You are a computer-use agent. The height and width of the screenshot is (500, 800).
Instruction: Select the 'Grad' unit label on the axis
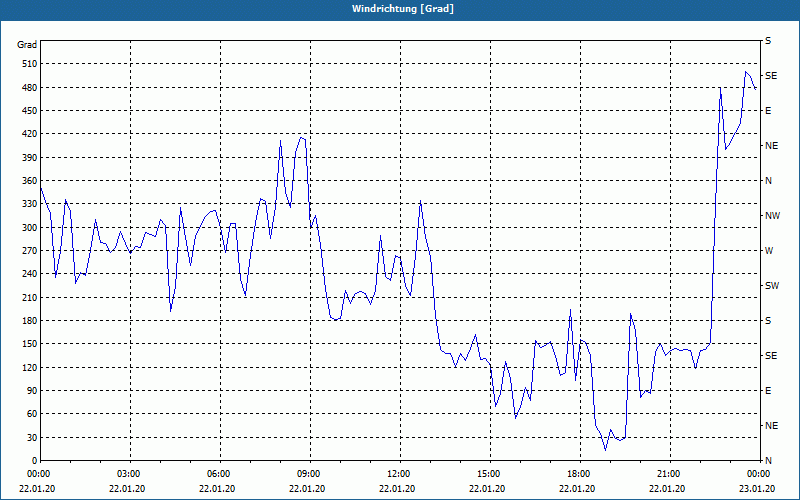pyautogui.click(x=27, y=45)
